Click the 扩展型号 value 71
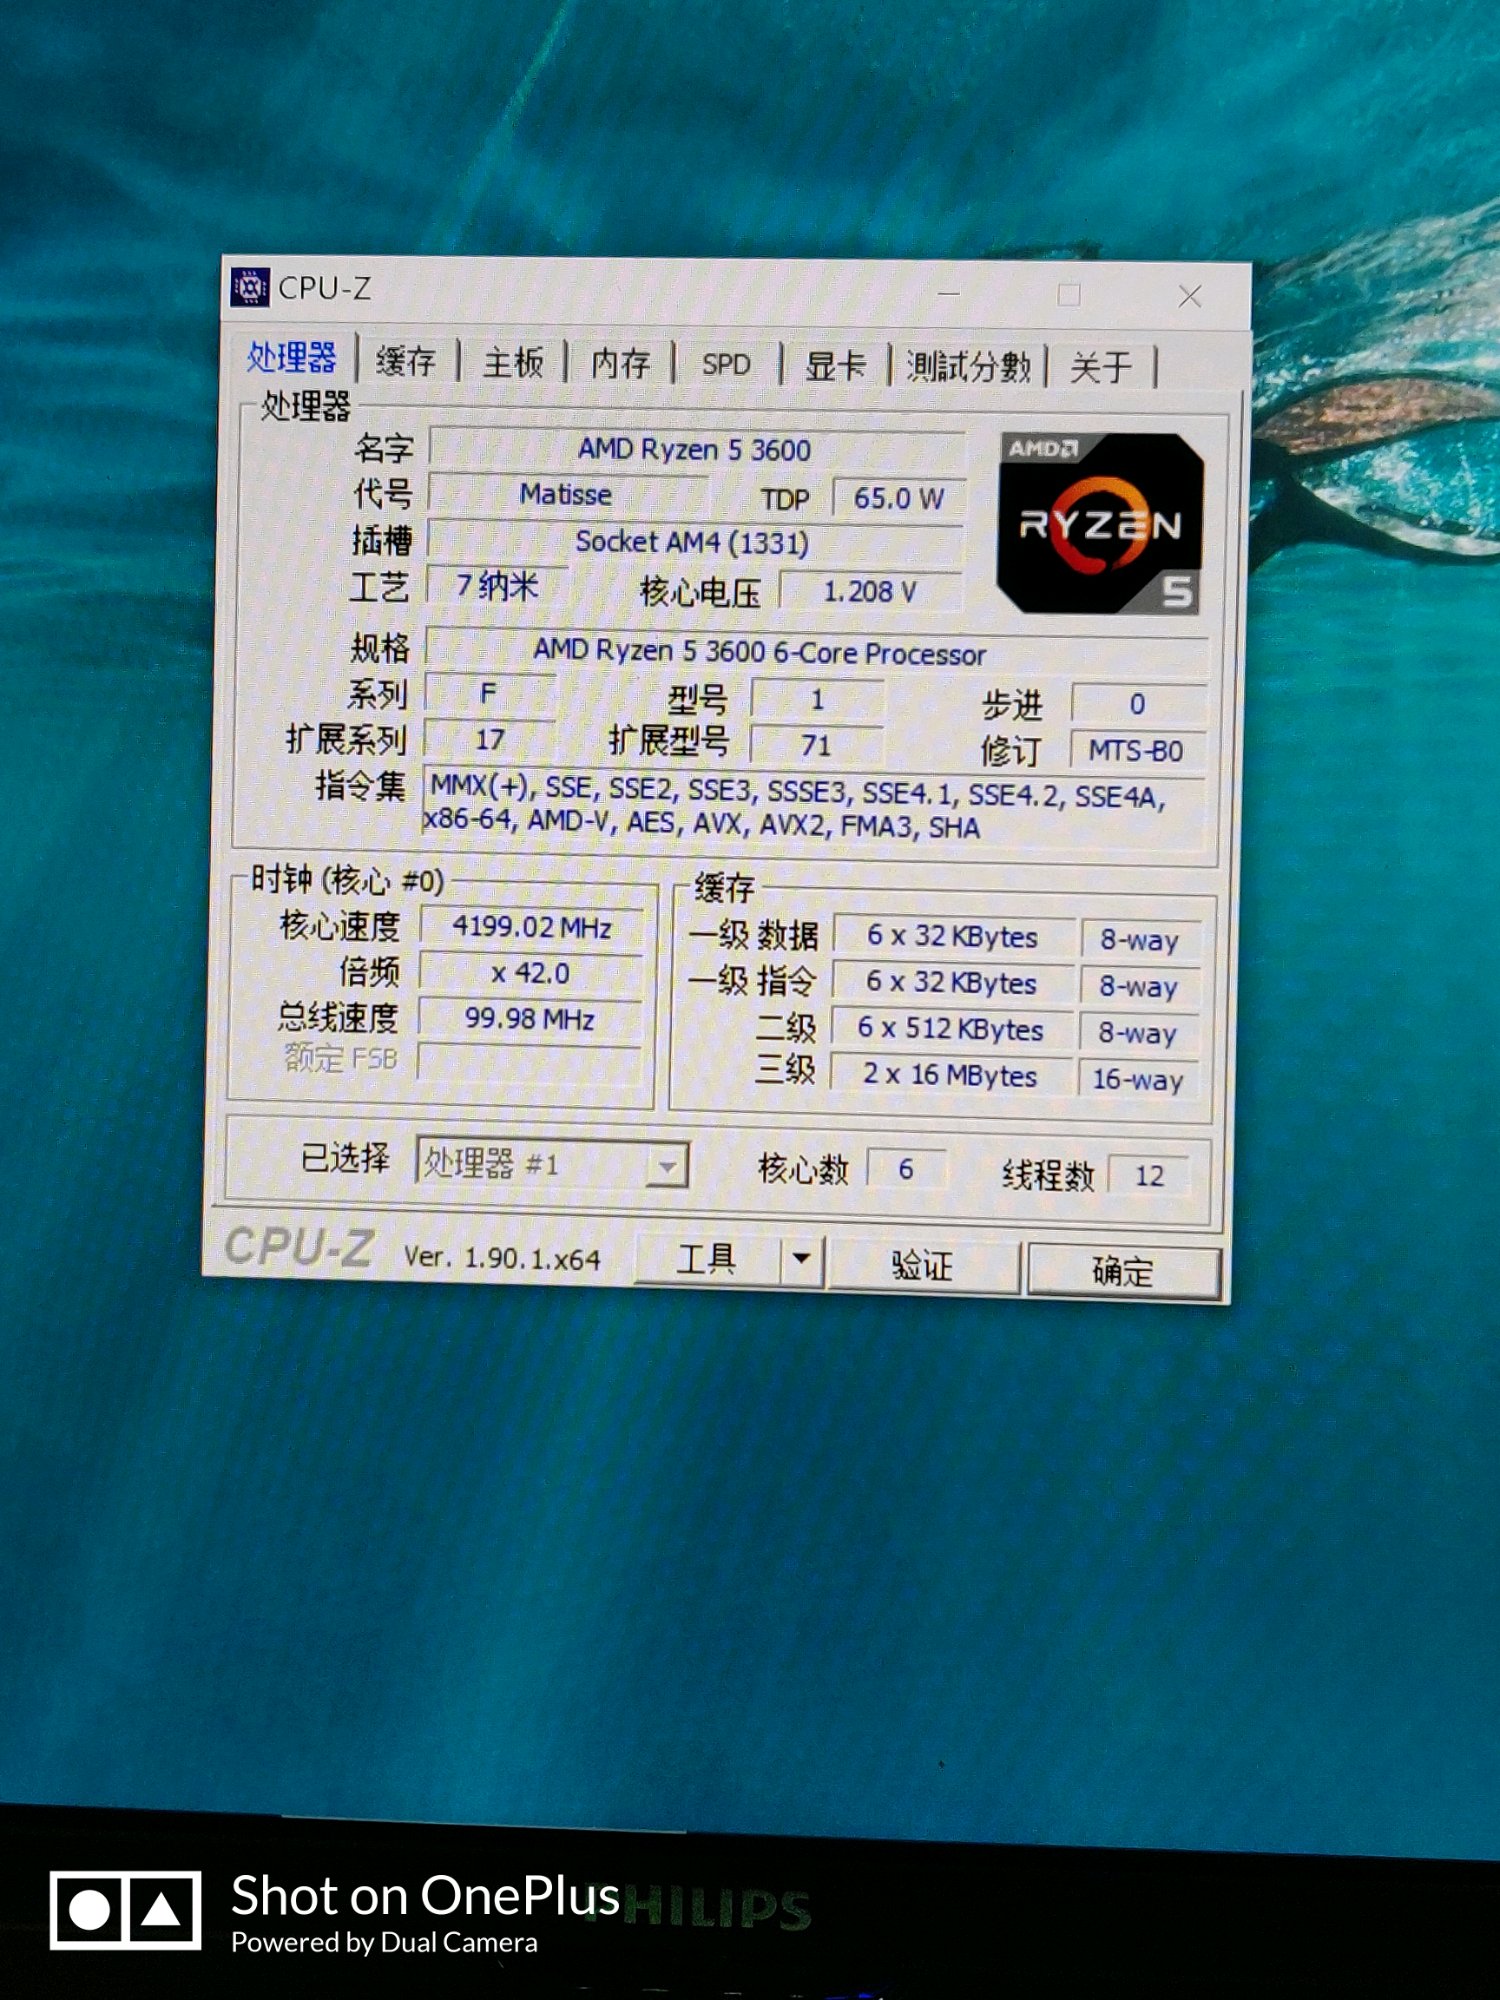 coord(816,745)
